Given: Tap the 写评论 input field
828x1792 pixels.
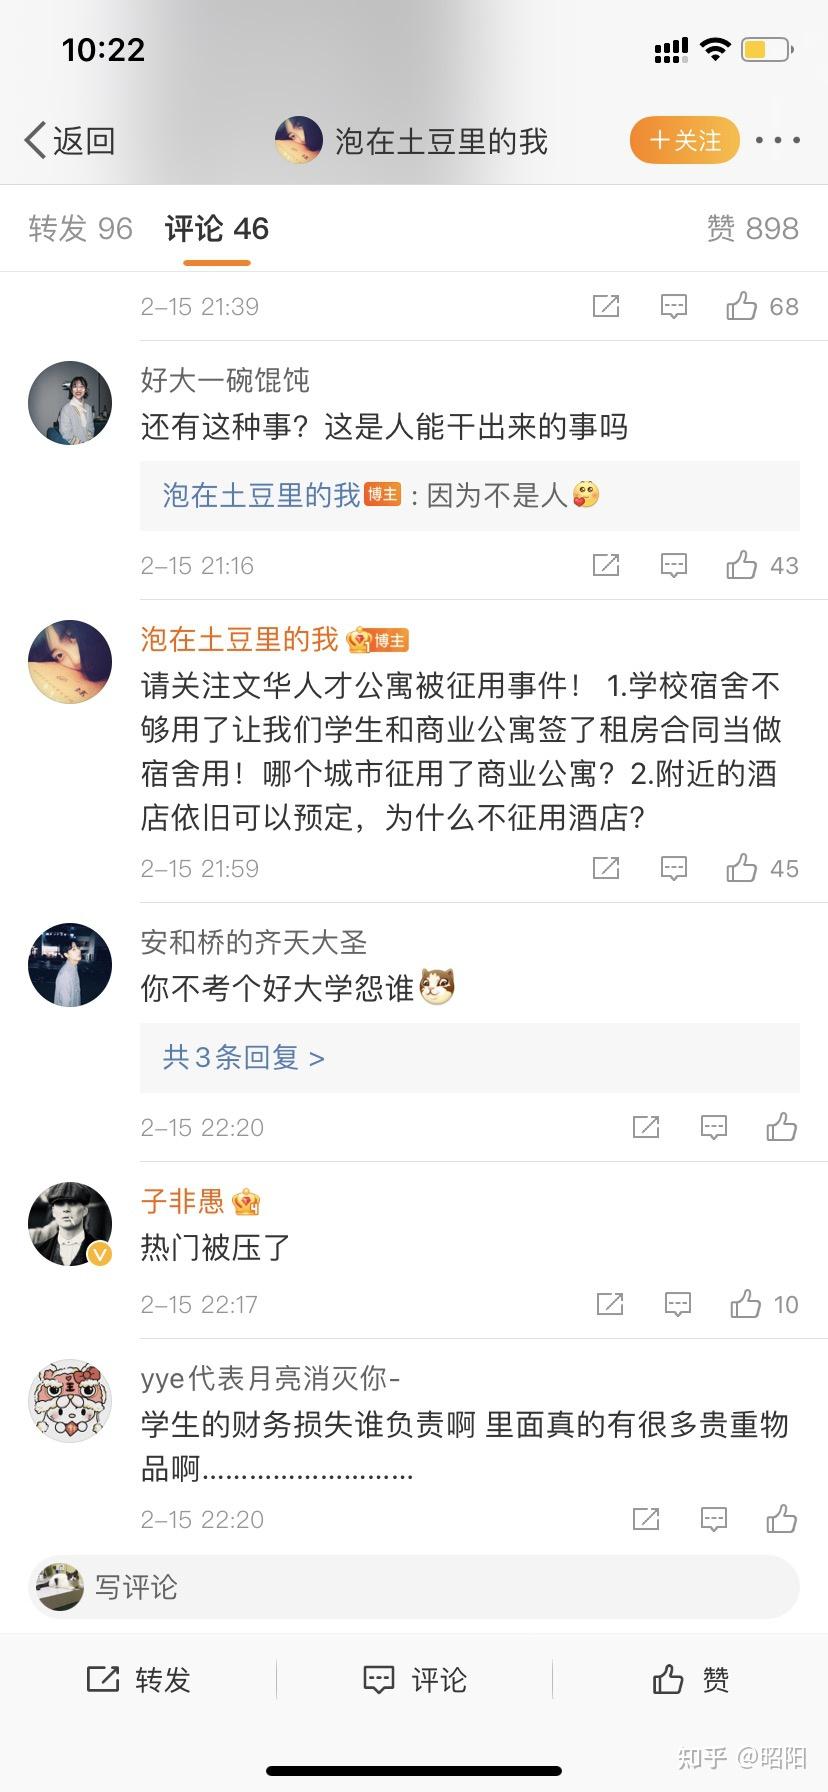Looking at the screenshot, I should (x=414, y=1587).
